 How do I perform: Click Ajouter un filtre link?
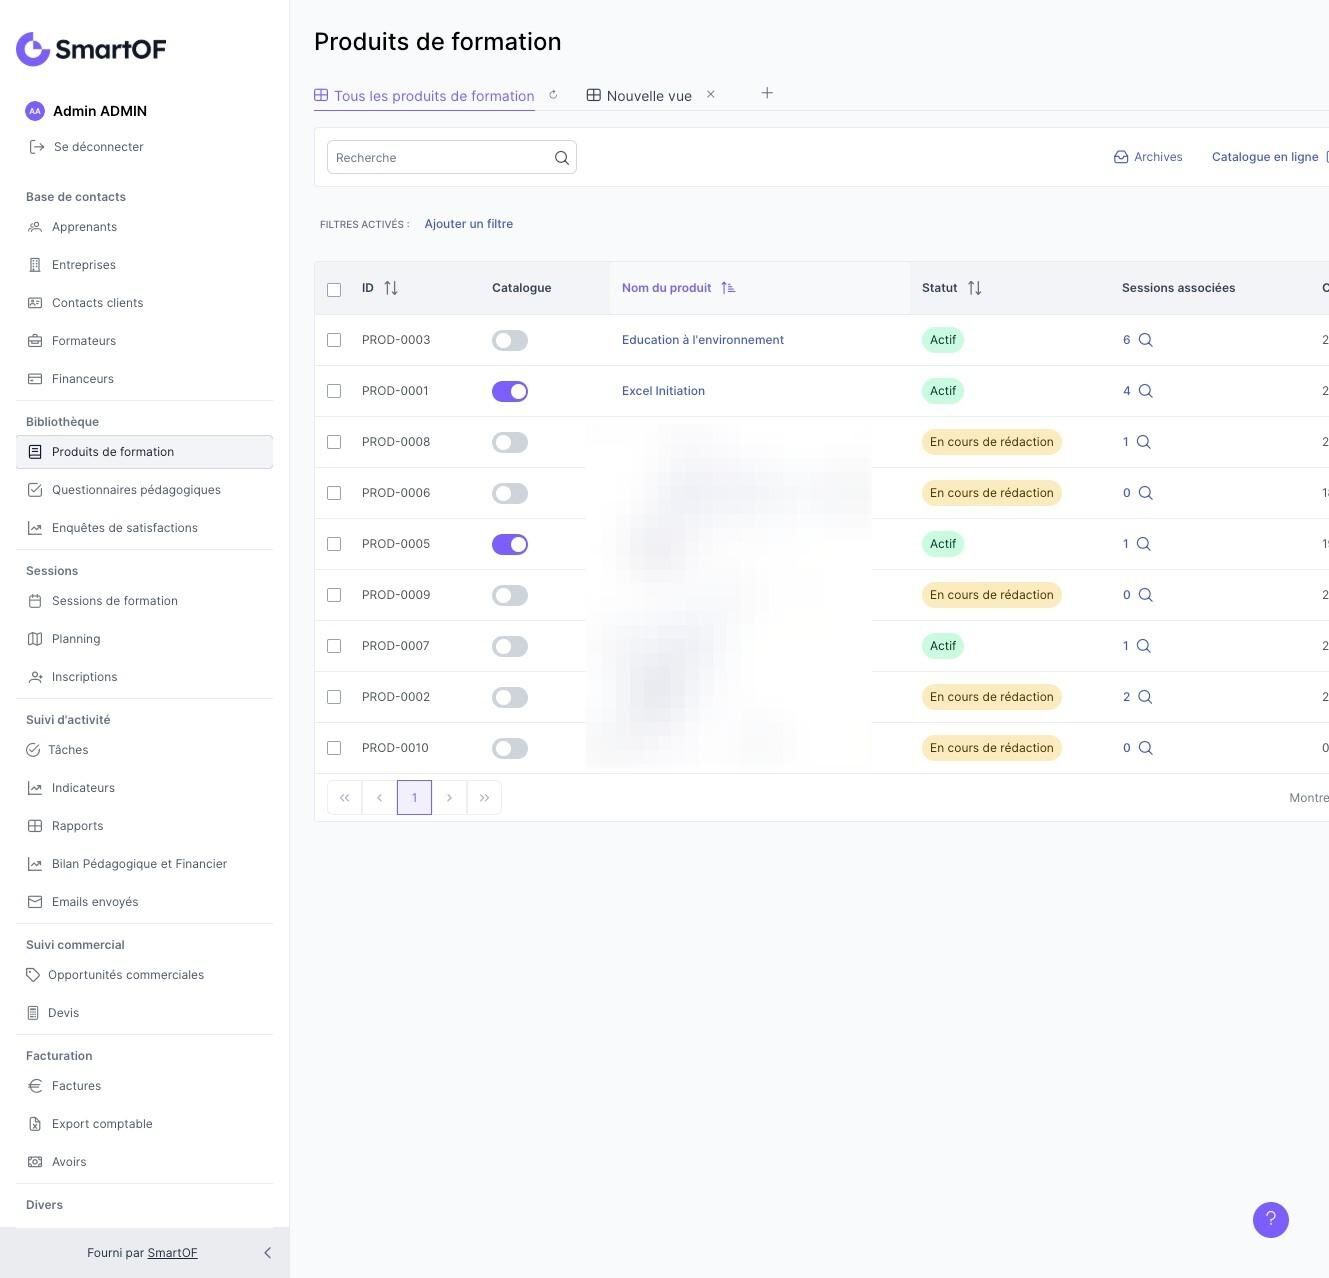469,224
